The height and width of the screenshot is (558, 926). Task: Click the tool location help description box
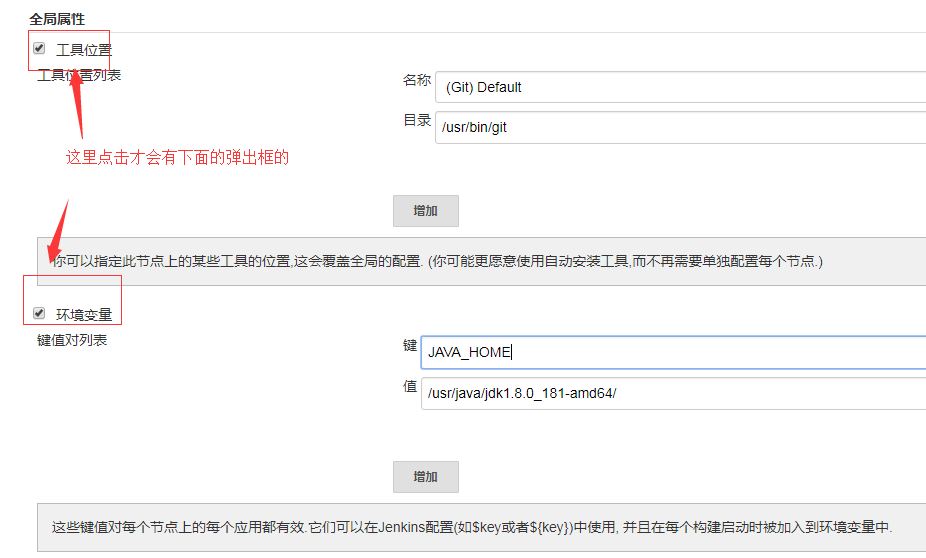point(480,261)
